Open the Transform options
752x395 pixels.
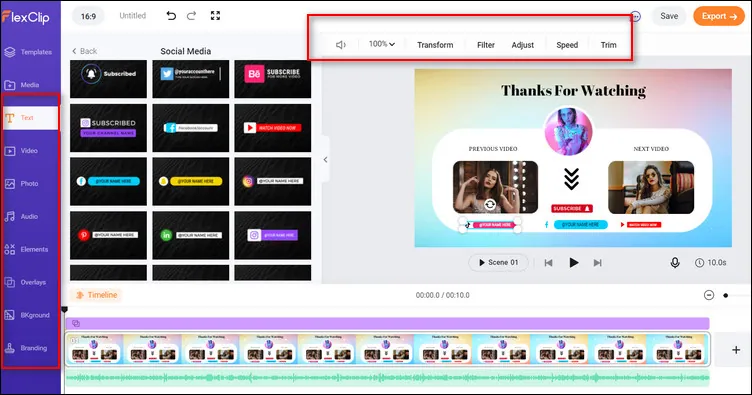[x=435, y=45]
